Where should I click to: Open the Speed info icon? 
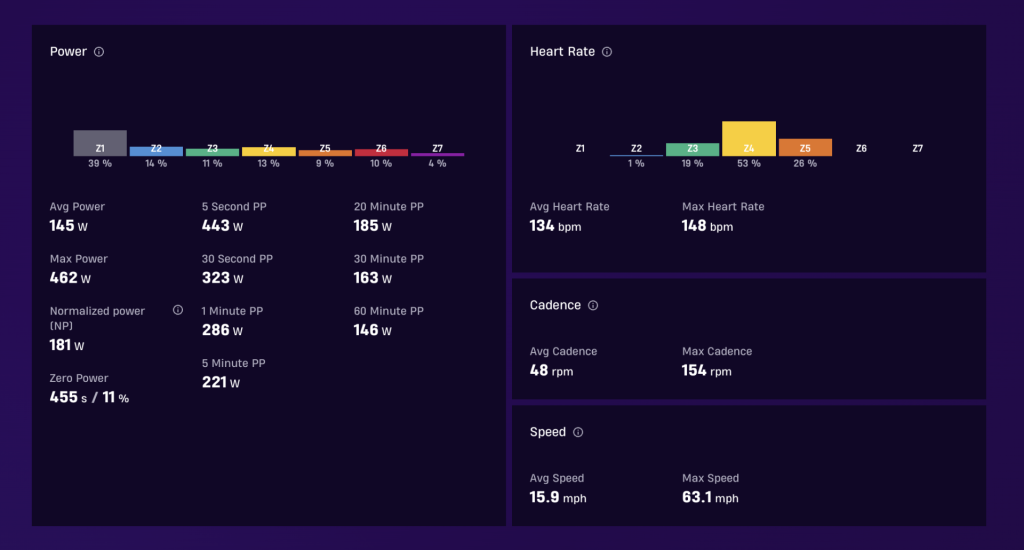coord(578,432)
